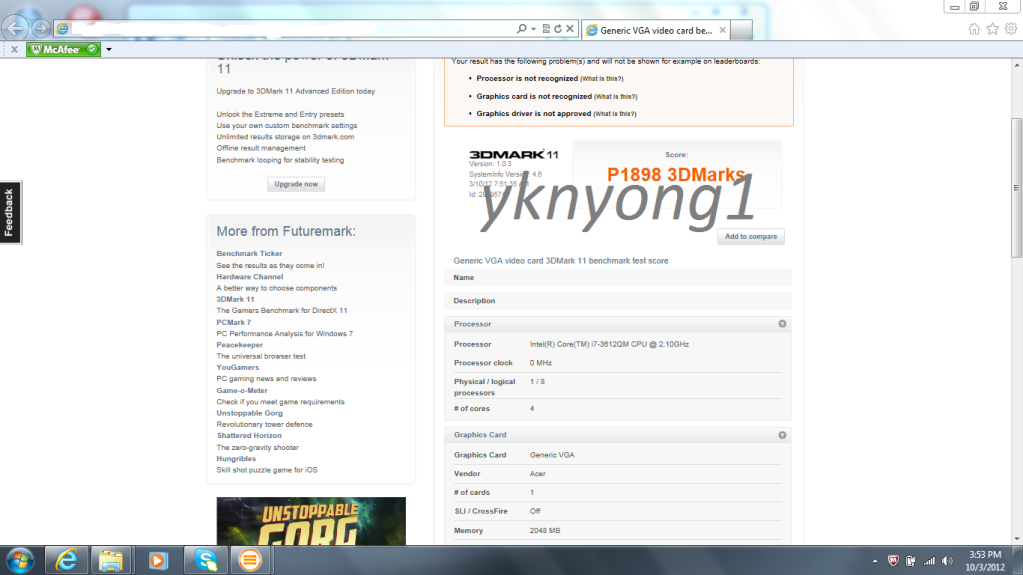Select the Generic VGA video card tab
Image resolution: width=1023 pixels, height=575 pixels.
(x=655, y=30)
